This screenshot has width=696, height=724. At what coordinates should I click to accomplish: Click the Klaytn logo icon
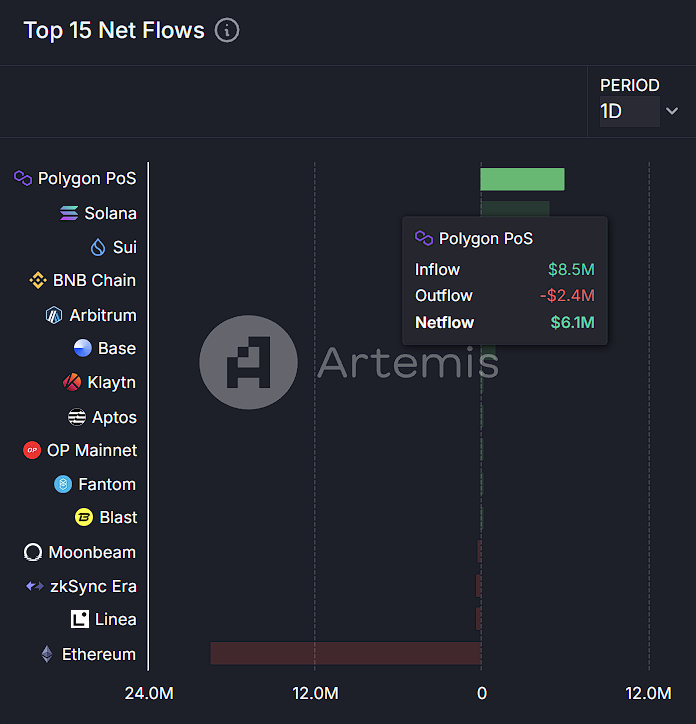72,382
